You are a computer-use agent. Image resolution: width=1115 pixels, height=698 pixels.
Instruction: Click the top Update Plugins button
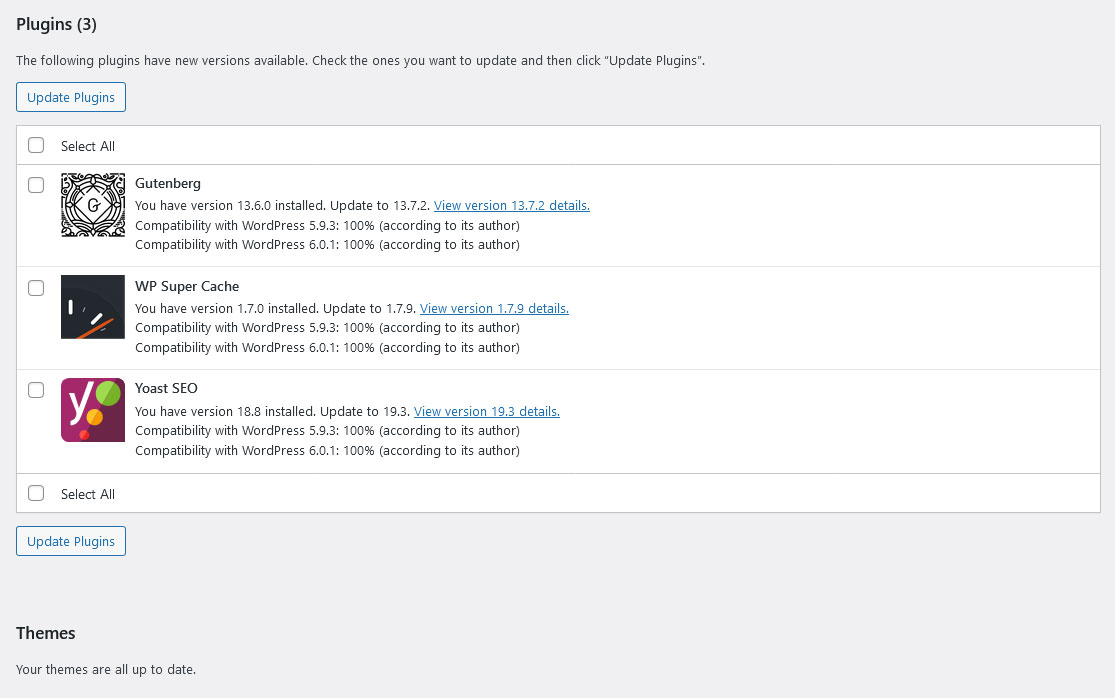pyautogui.click(x=71, y=97)
